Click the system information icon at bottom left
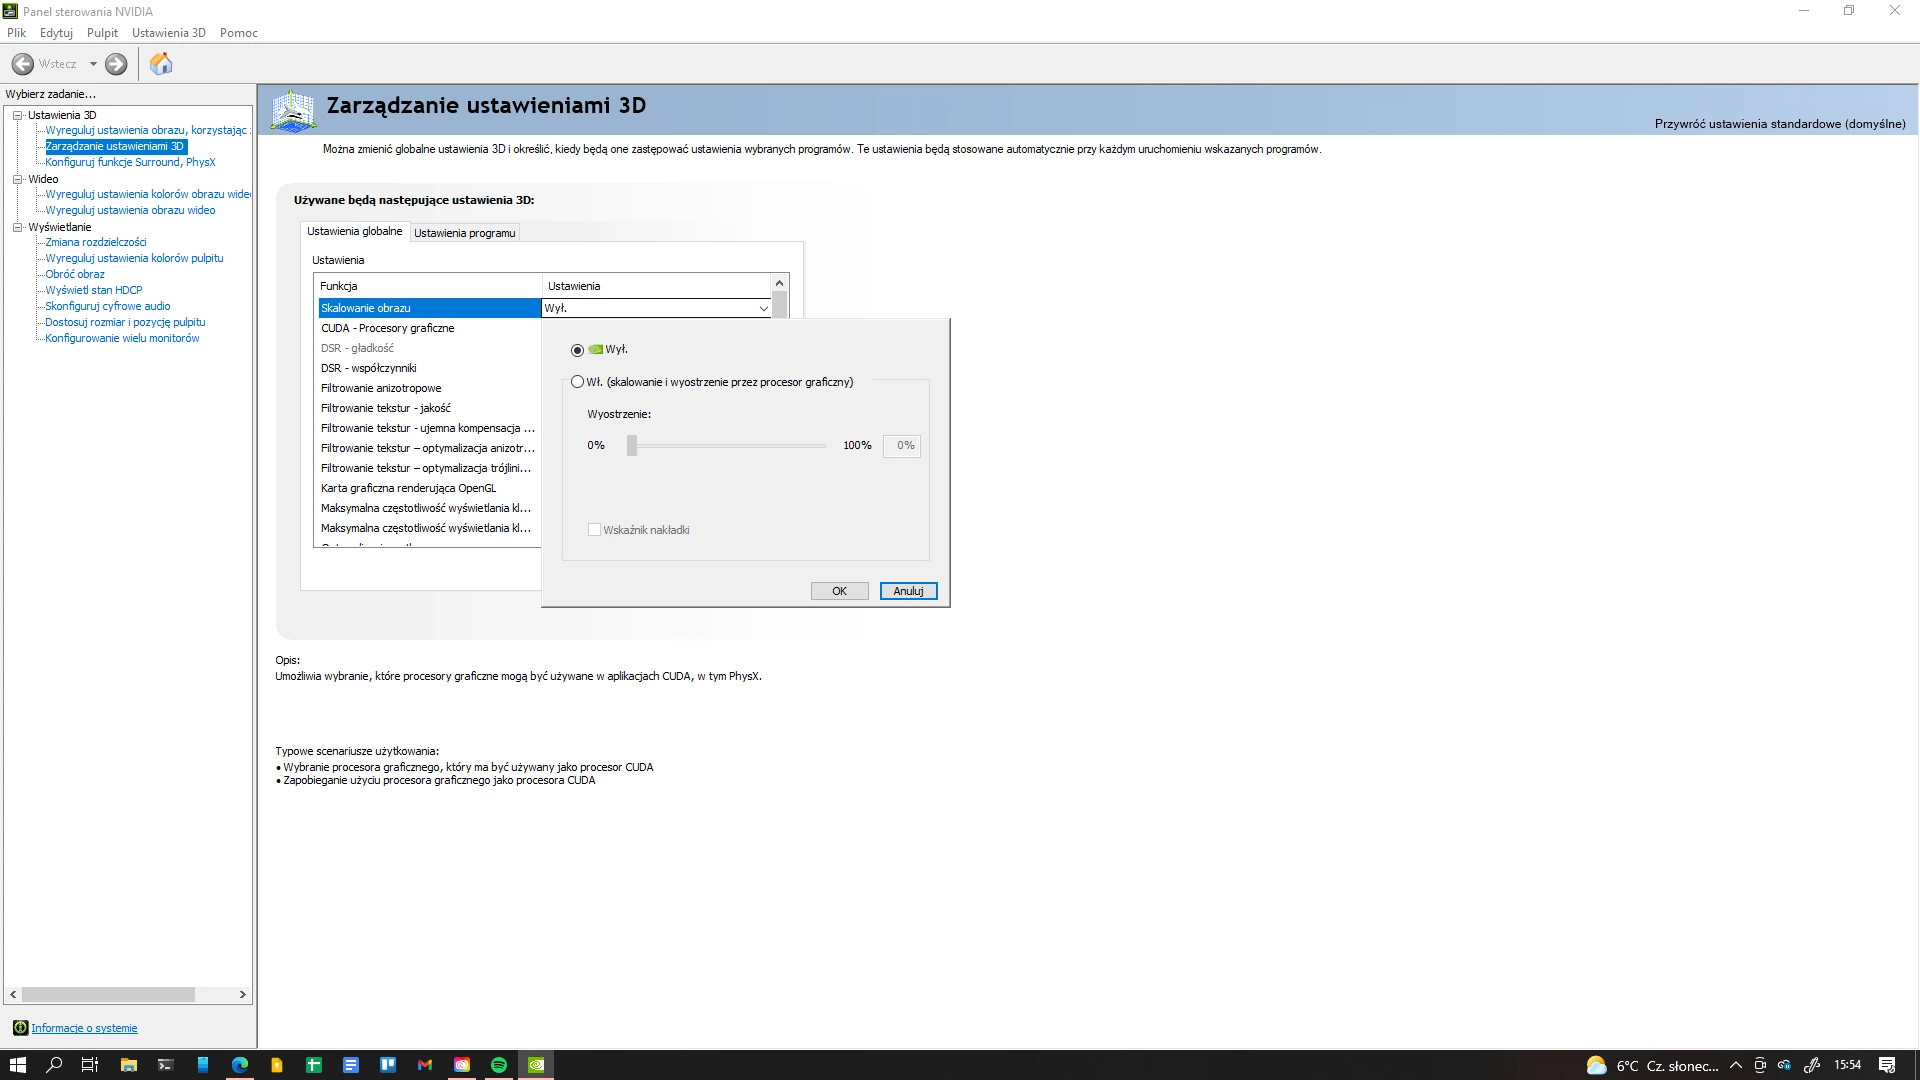1920x1080 pixels. [20, 1028]
